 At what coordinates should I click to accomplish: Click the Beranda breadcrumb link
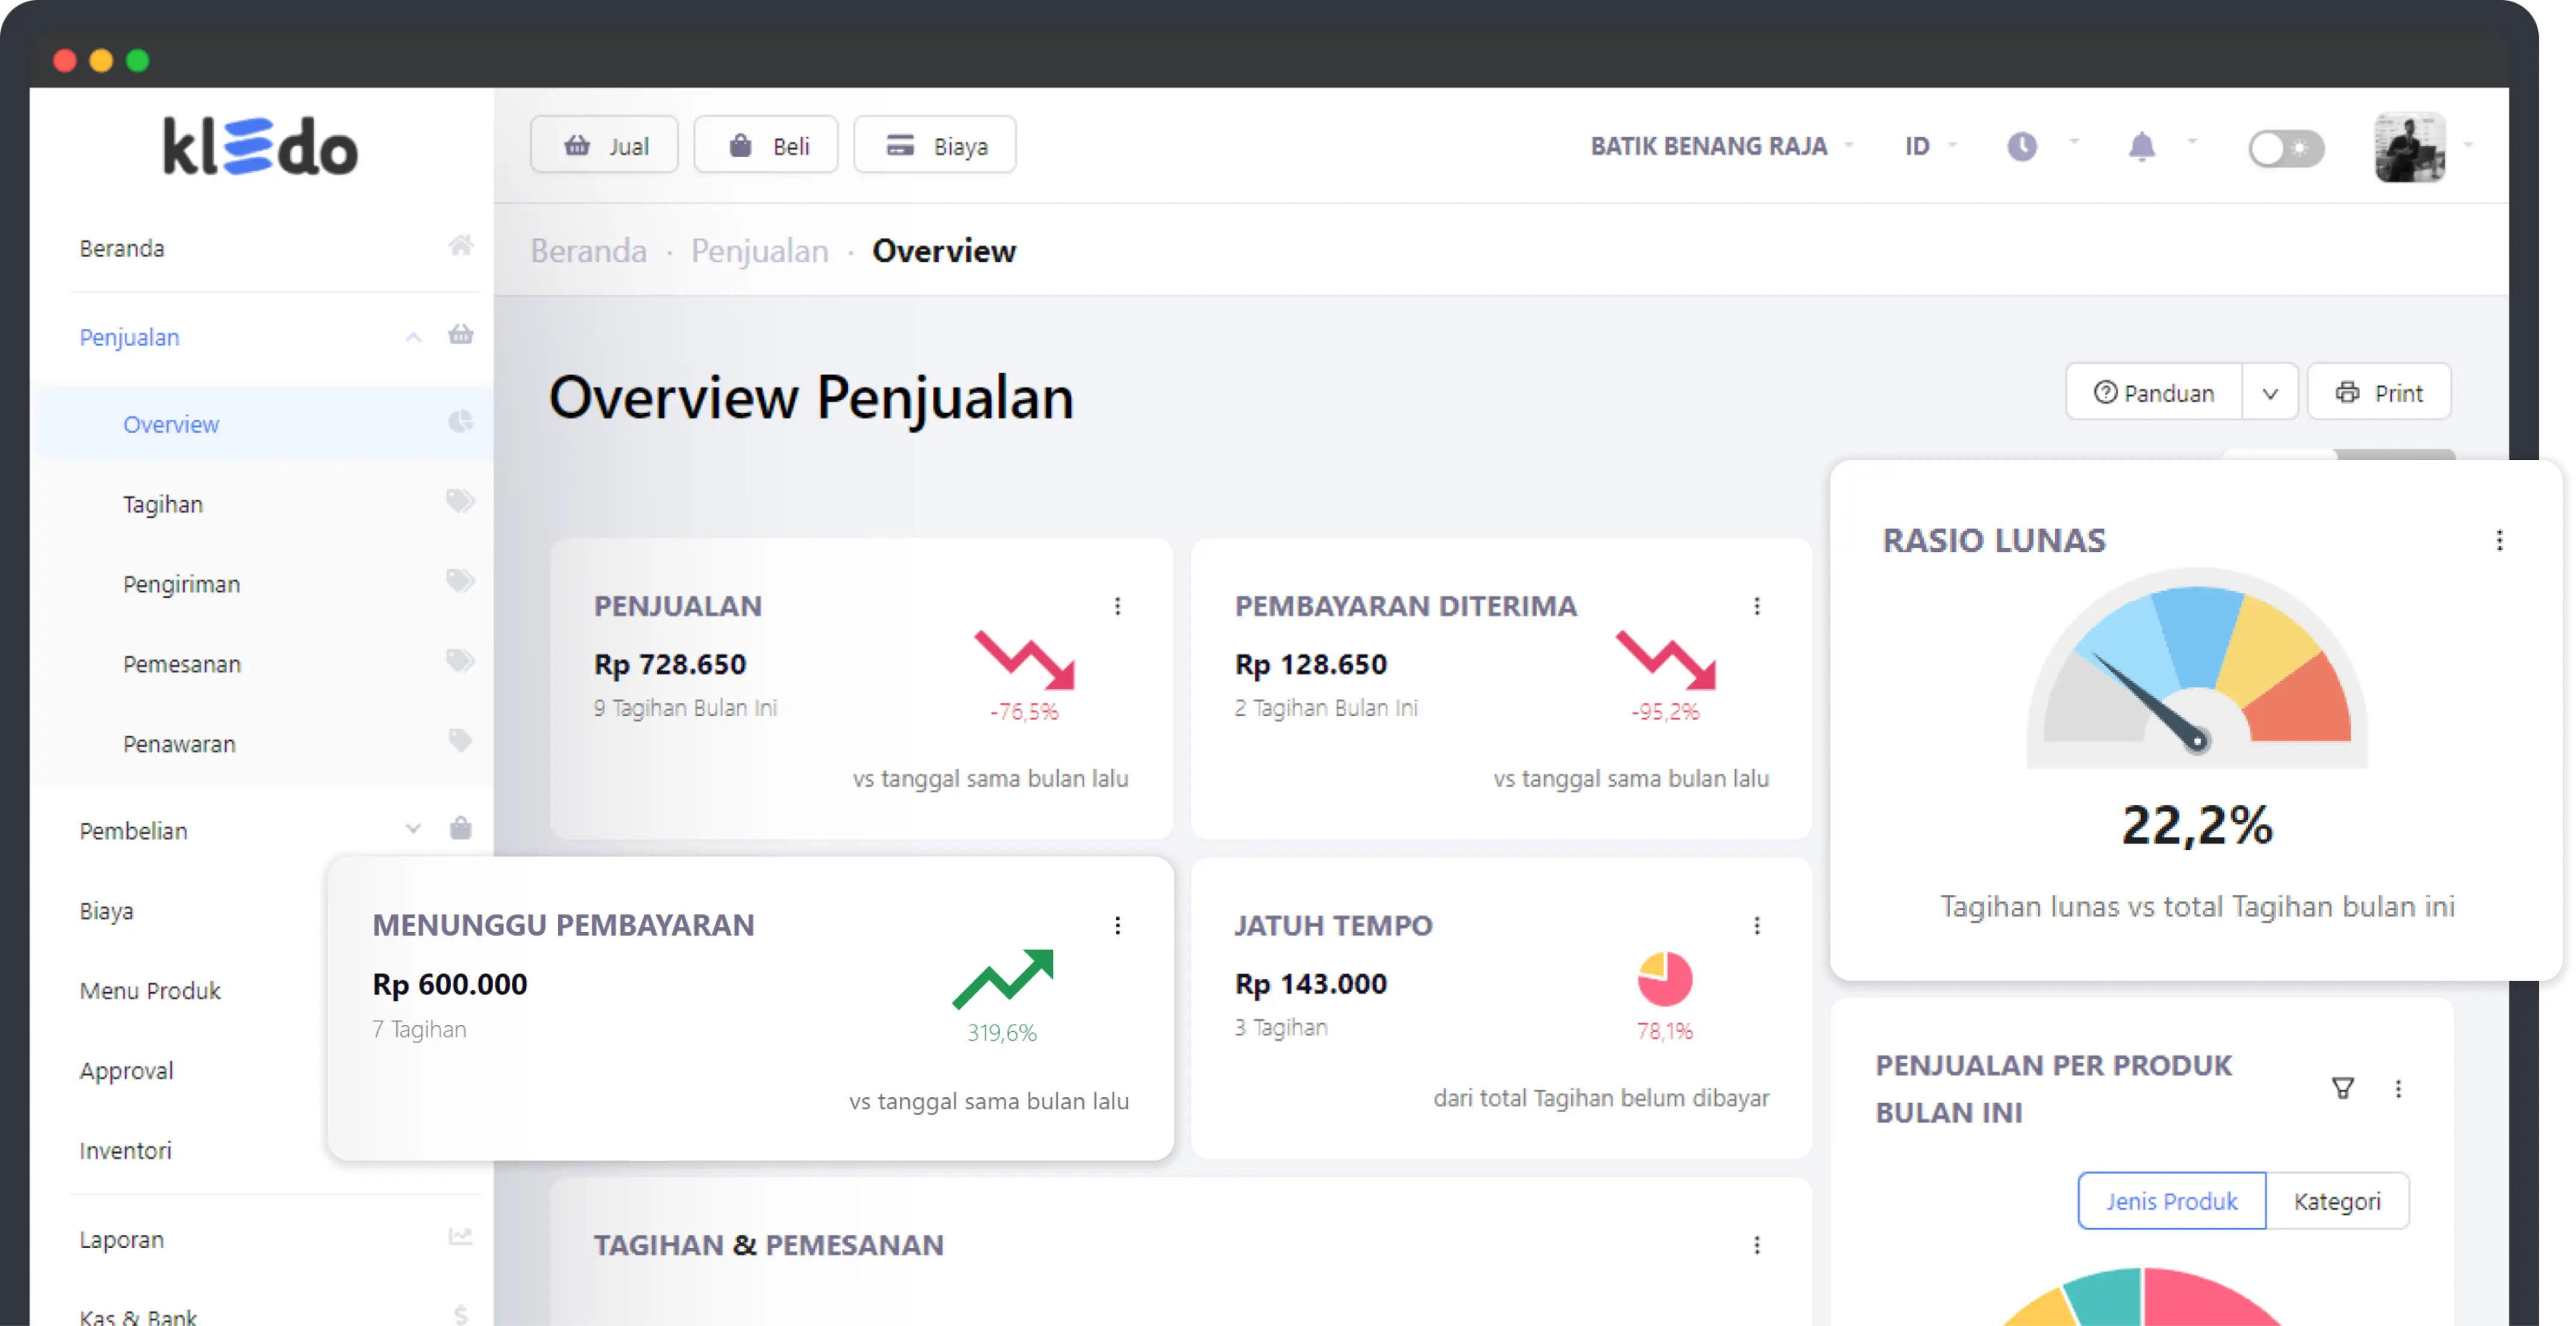(x=588, y=251)
